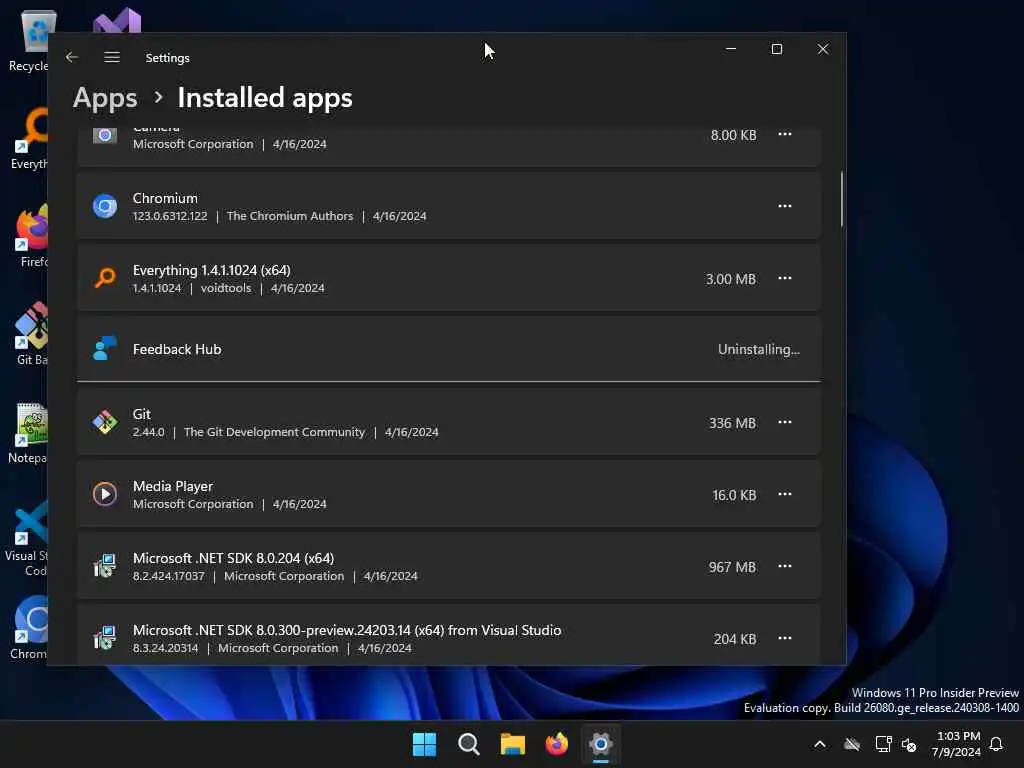Select Microsoft .NET SDK 8.0.204 (x64) name
Image resolution: width=1024 pixels, height=768 pixels.
tap(233, 558)
